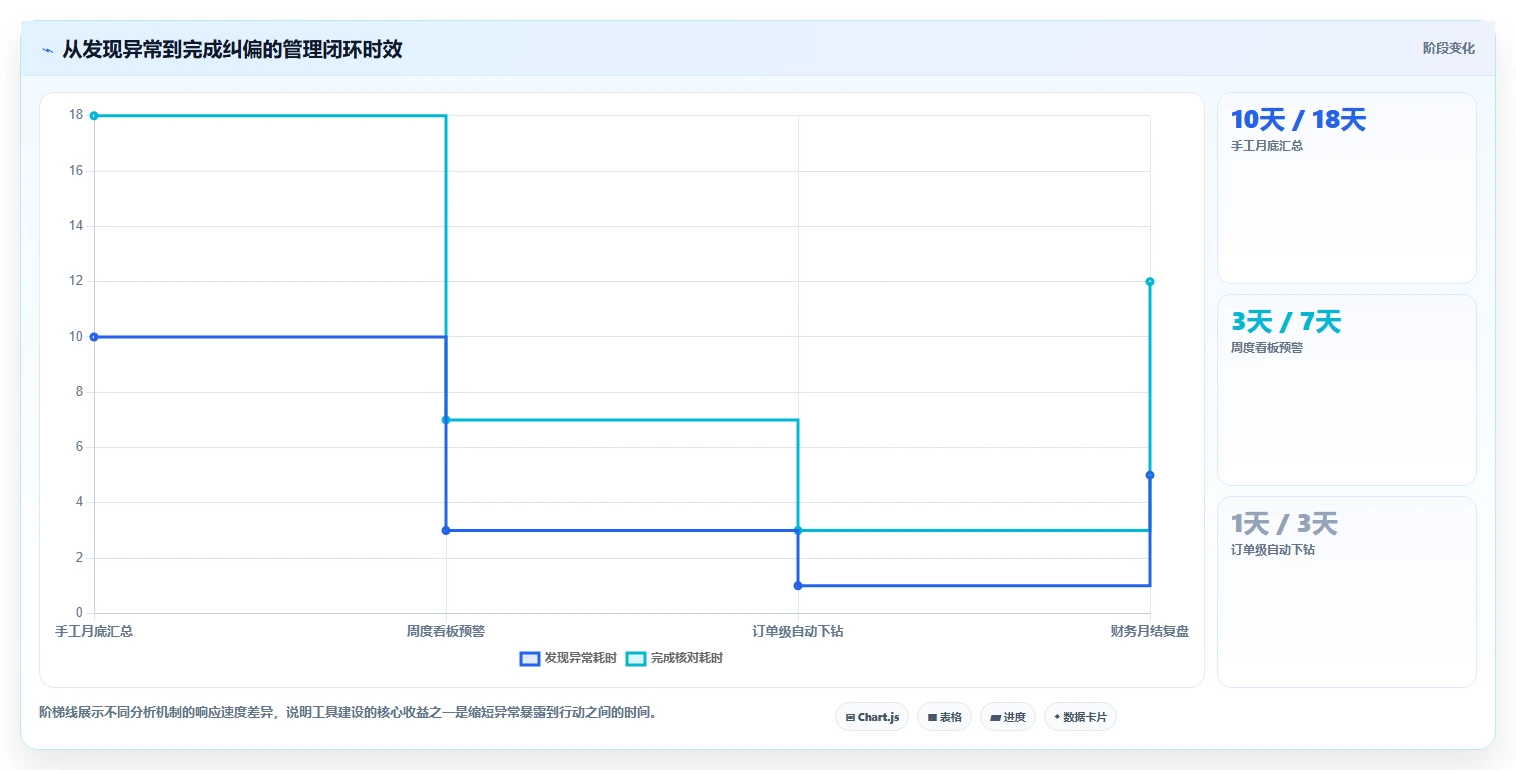Select the blue data point at 1 for 订单级自动下钻
The height and width of the screenshot is (770, 1516).
coord(798,586)
